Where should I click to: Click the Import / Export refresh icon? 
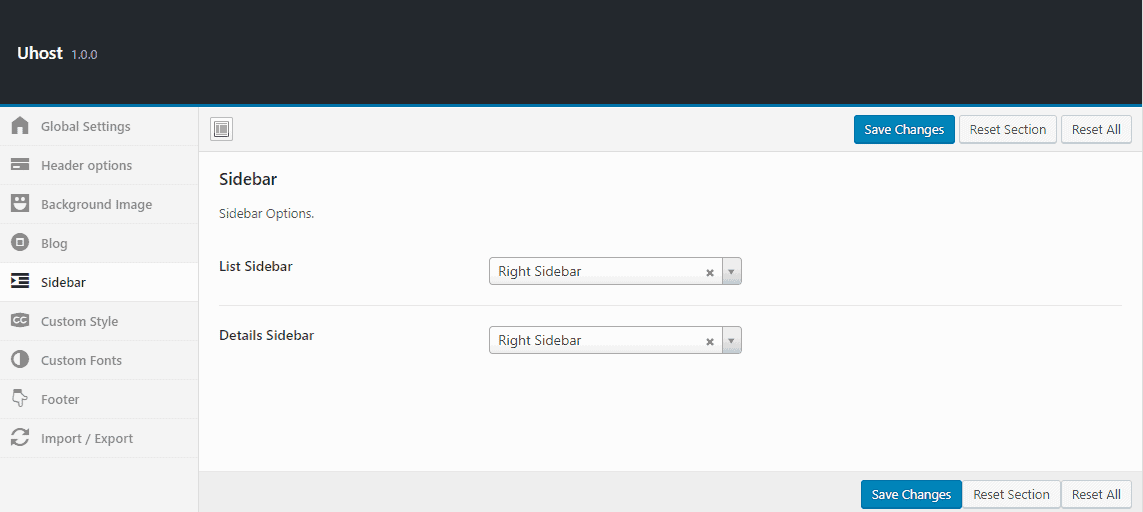20,438
